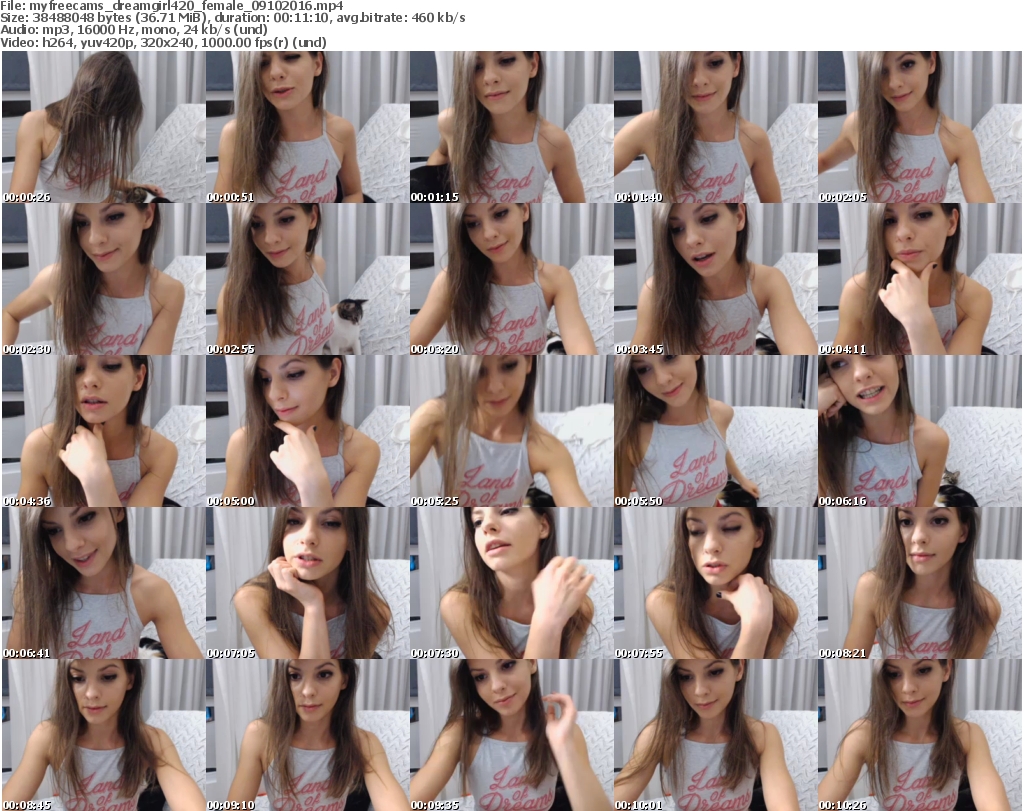Open the frame stamped 00:01:15
Viewport: 1024px width, 811px height.
click(x=511, y=127)
